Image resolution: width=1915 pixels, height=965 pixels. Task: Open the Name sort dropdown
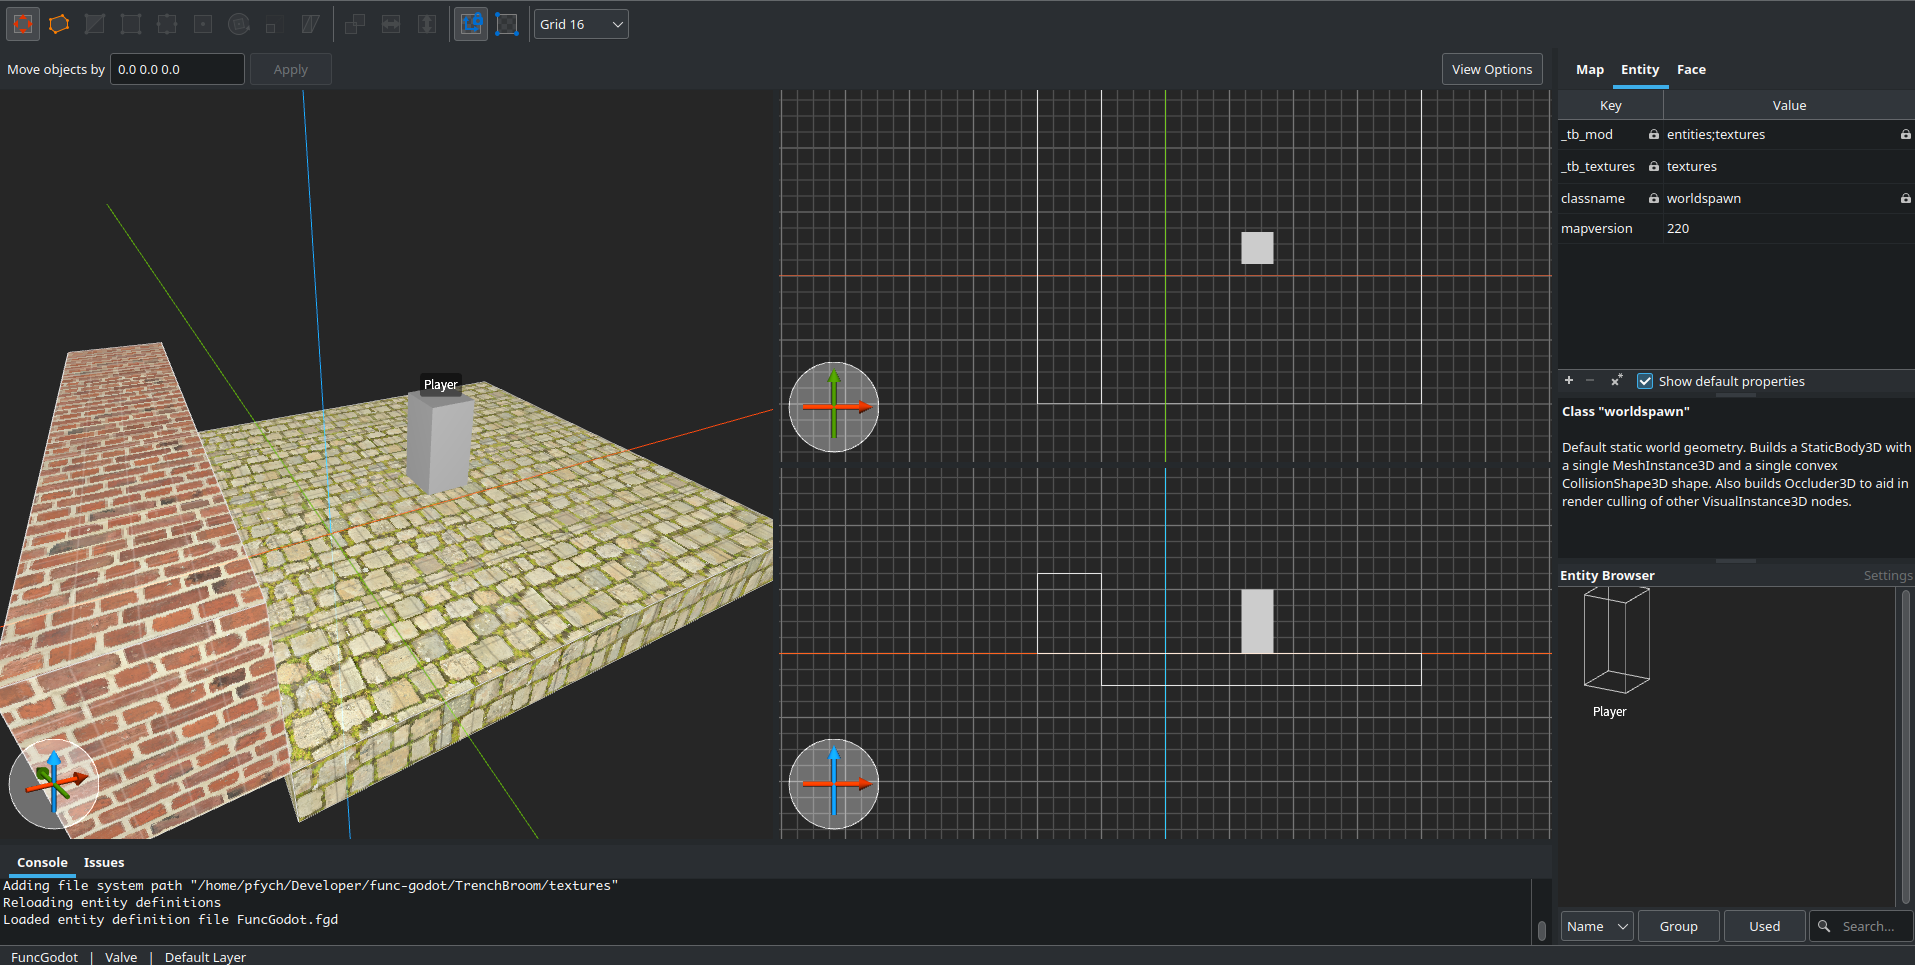pos(1597,926)
